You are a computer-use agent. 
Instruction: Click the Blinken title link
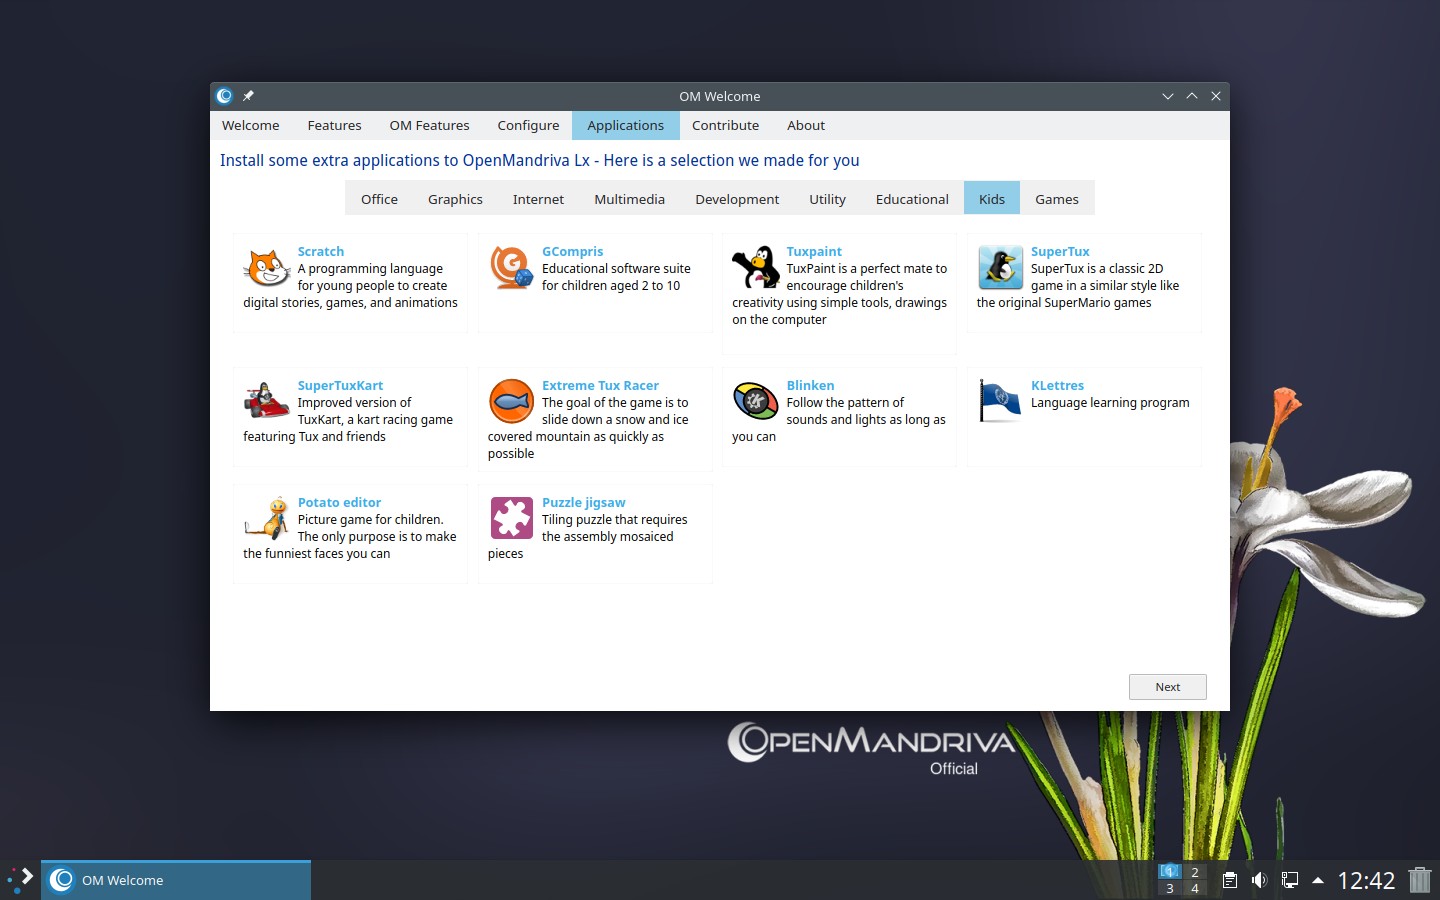coord(811,386)
